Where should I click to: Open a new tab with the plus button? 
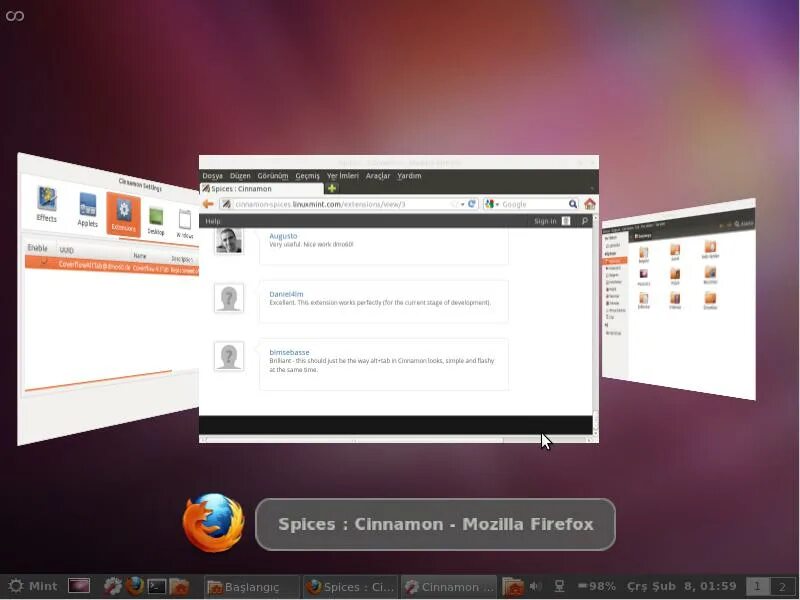pos(332,188)
